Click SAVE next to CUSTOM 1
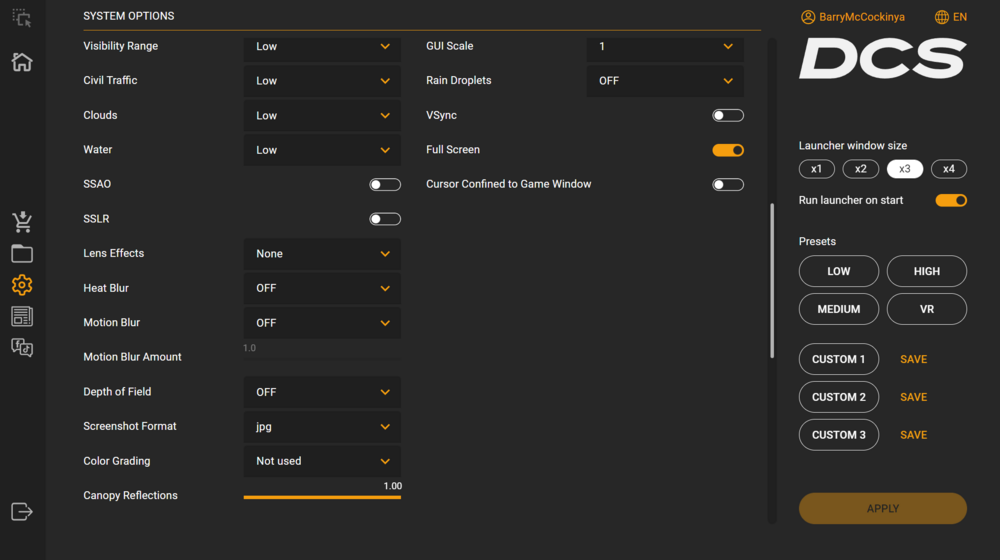The width and height of the screenshot is (1000, 560). tap(913, 359)
